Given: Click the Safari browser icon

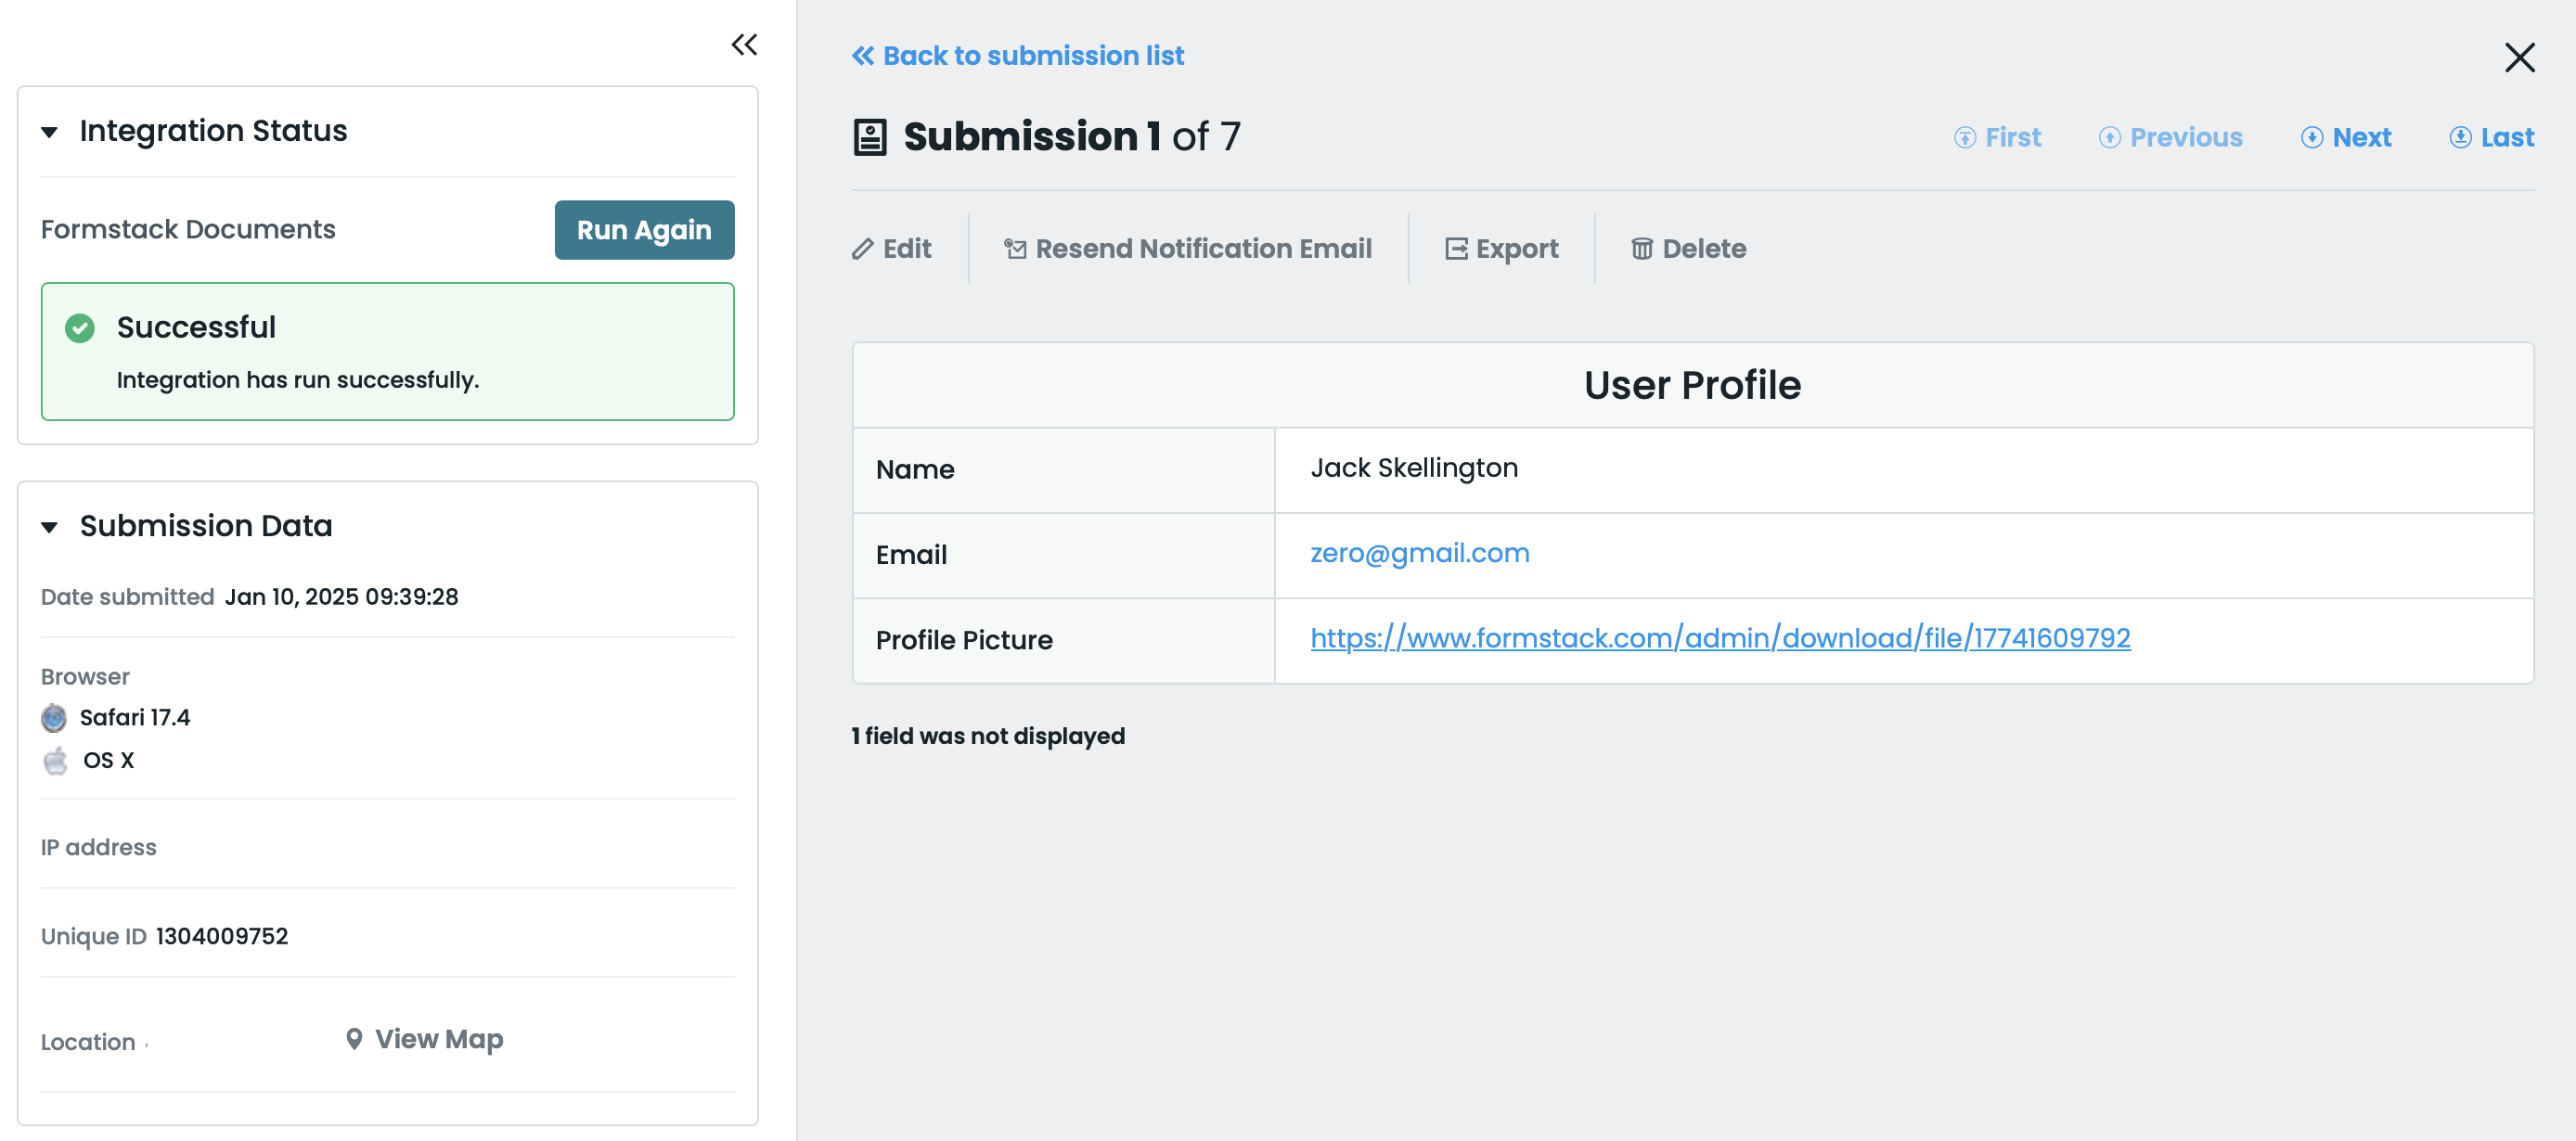Looking at the screenshot, I should pos(54,718).
